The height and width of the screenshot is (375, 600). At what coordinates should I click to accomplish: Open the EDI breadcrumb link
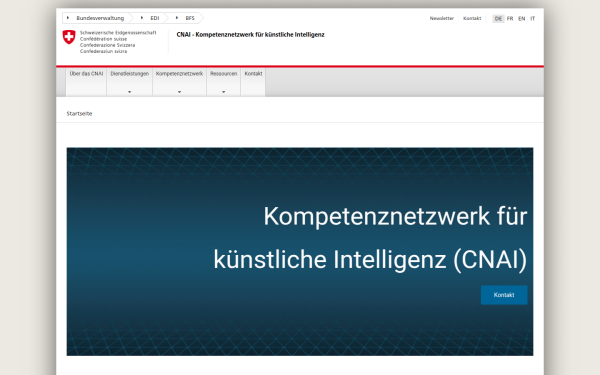pyautogui.click(x=155, y=18)
